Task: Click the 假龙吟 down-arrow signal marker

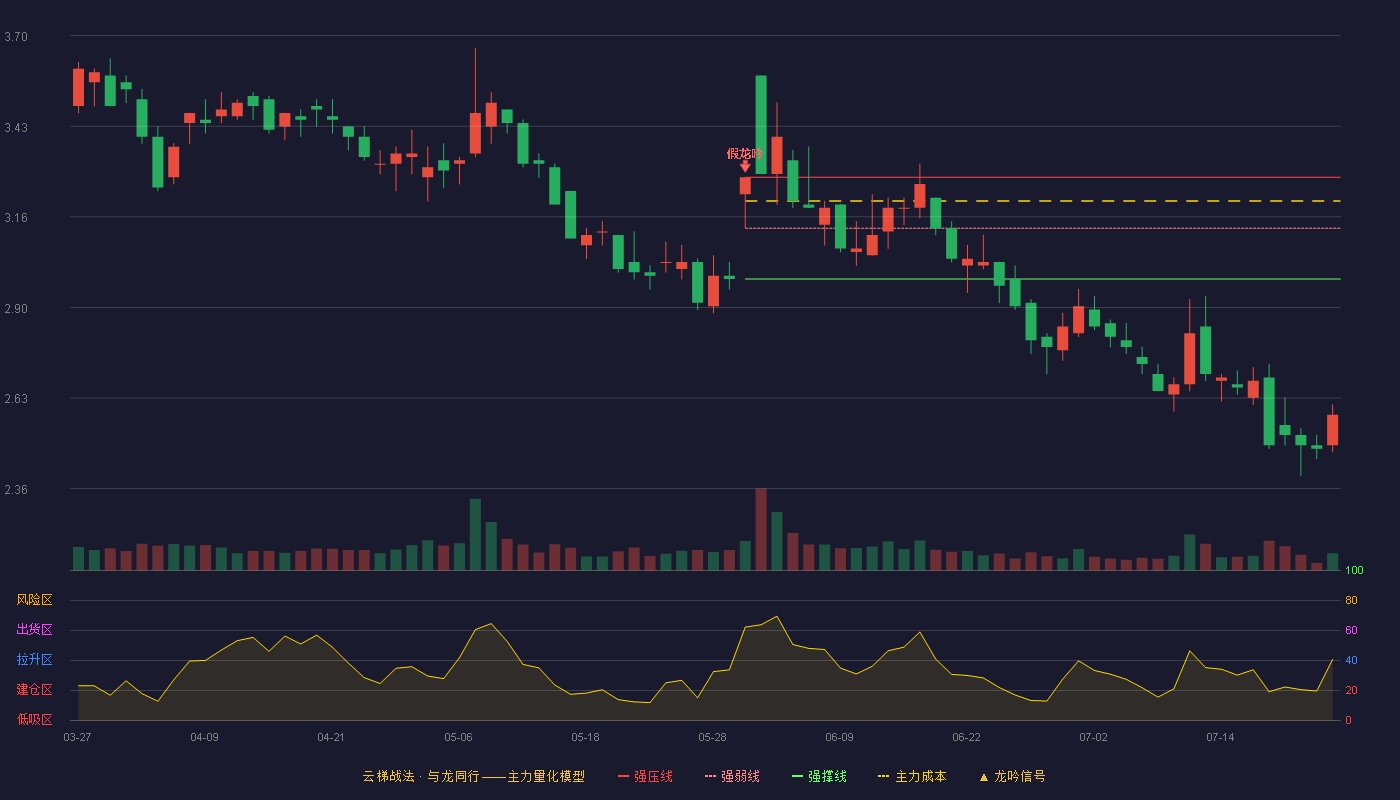Action: pyautogui.click(x=745, y=166)
